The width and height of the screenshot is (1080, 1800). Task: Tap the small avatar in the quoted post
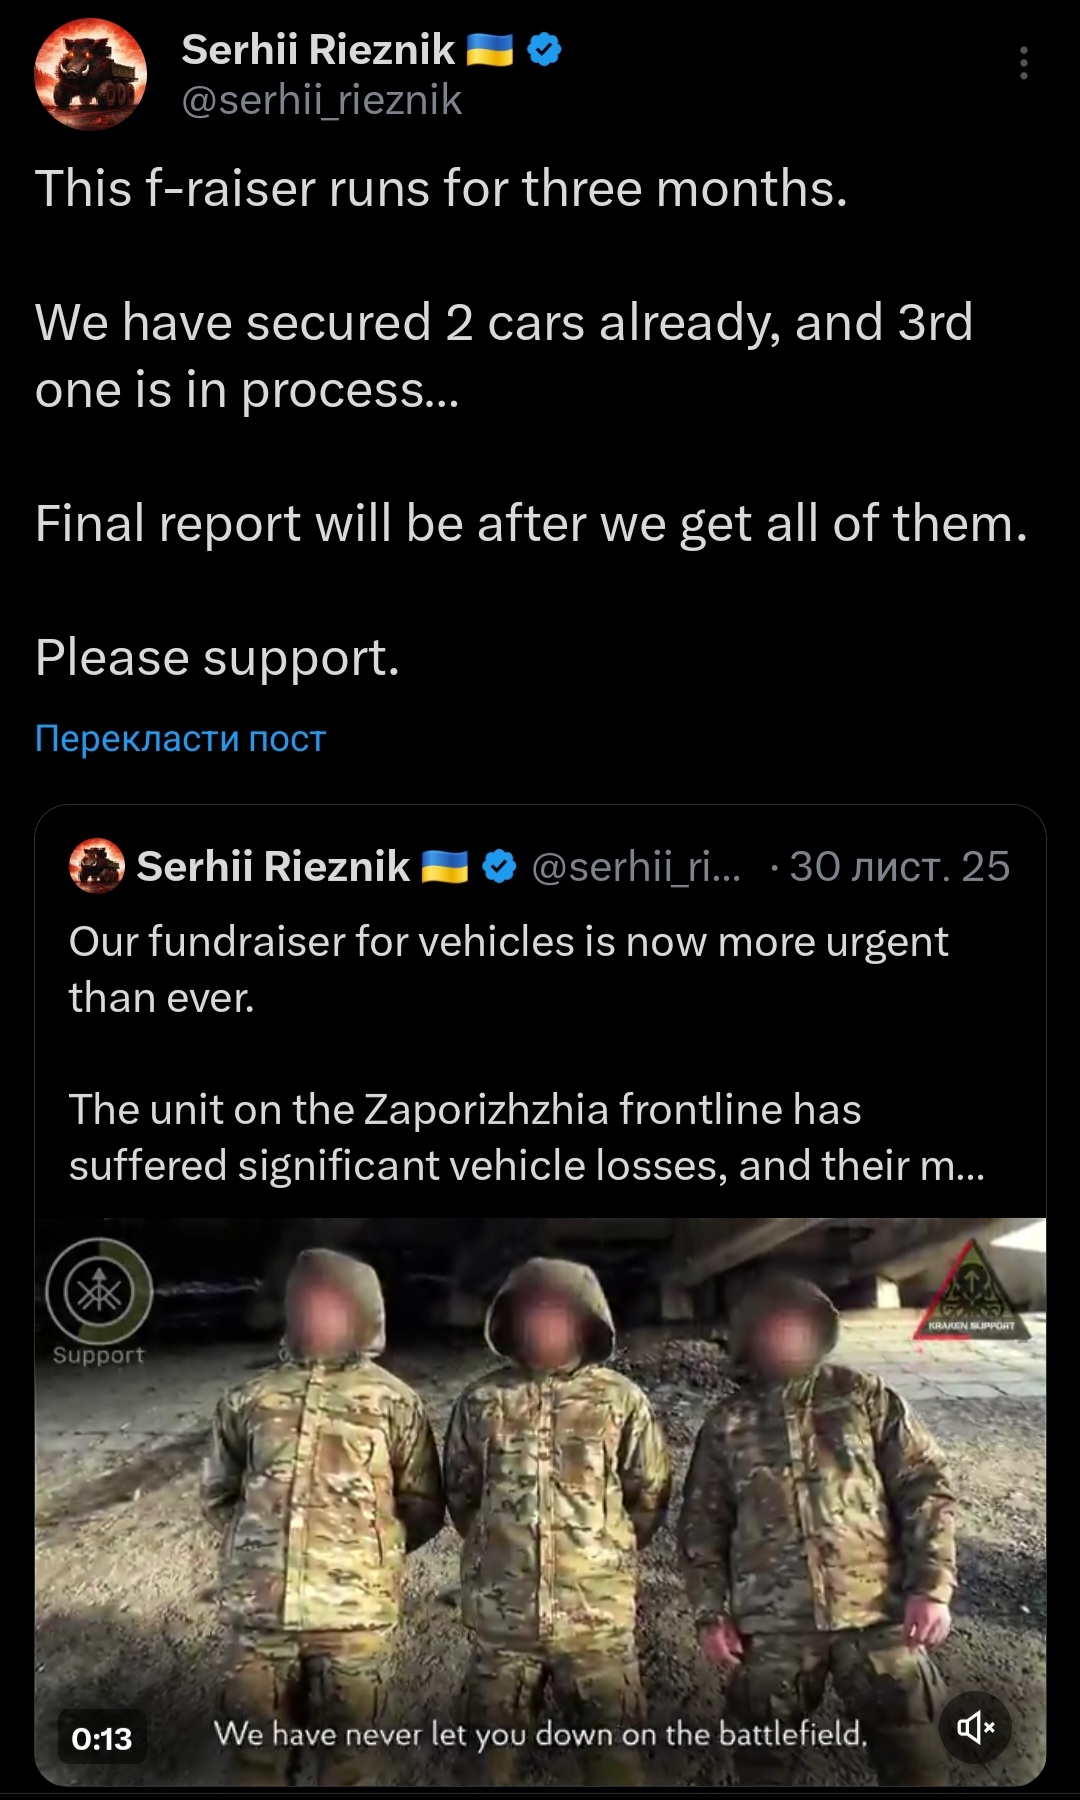pyautogui.click(x=97, y=866)
